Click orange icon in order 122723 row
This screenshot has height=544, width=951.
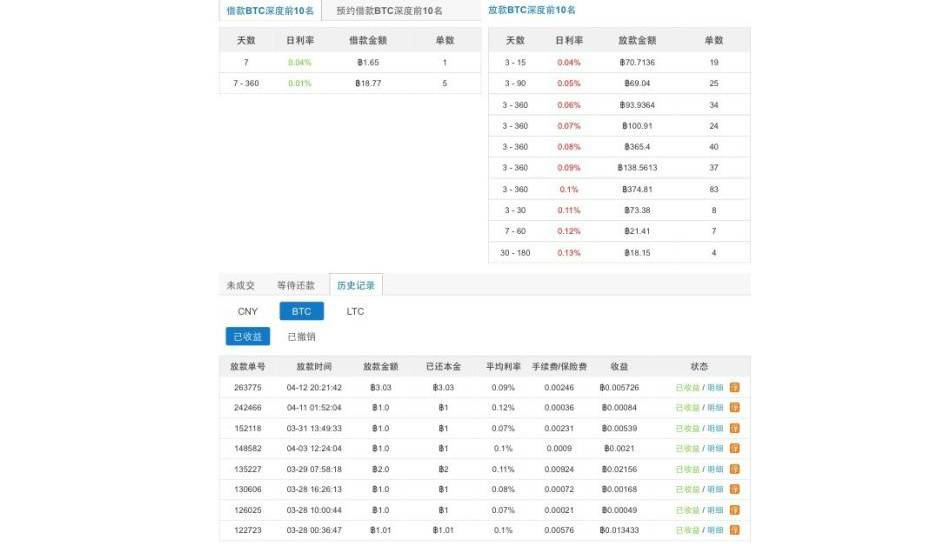pos(734,530)
